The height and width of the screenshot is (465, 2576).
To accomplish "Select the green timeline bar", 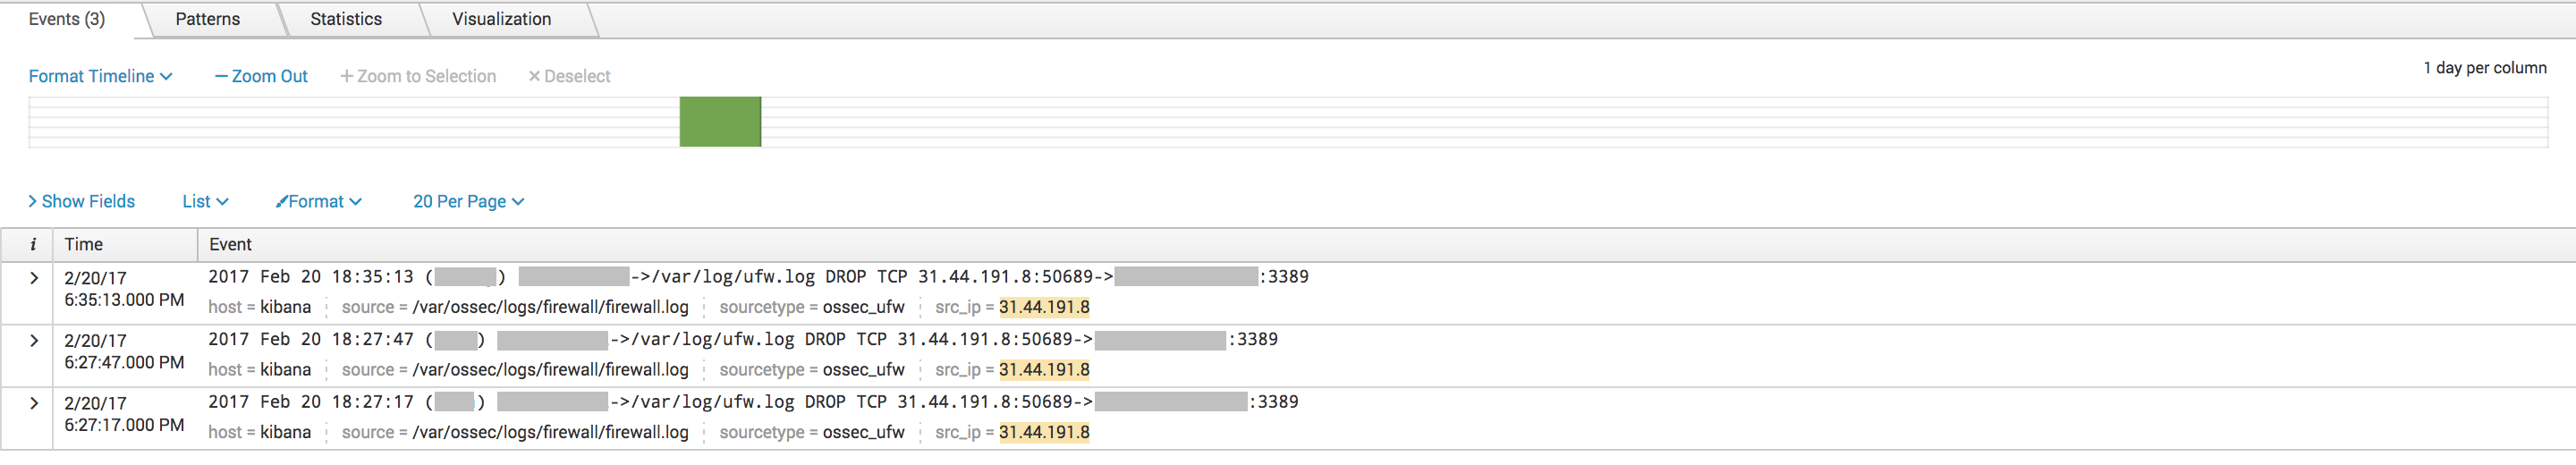I will point(720,122).
